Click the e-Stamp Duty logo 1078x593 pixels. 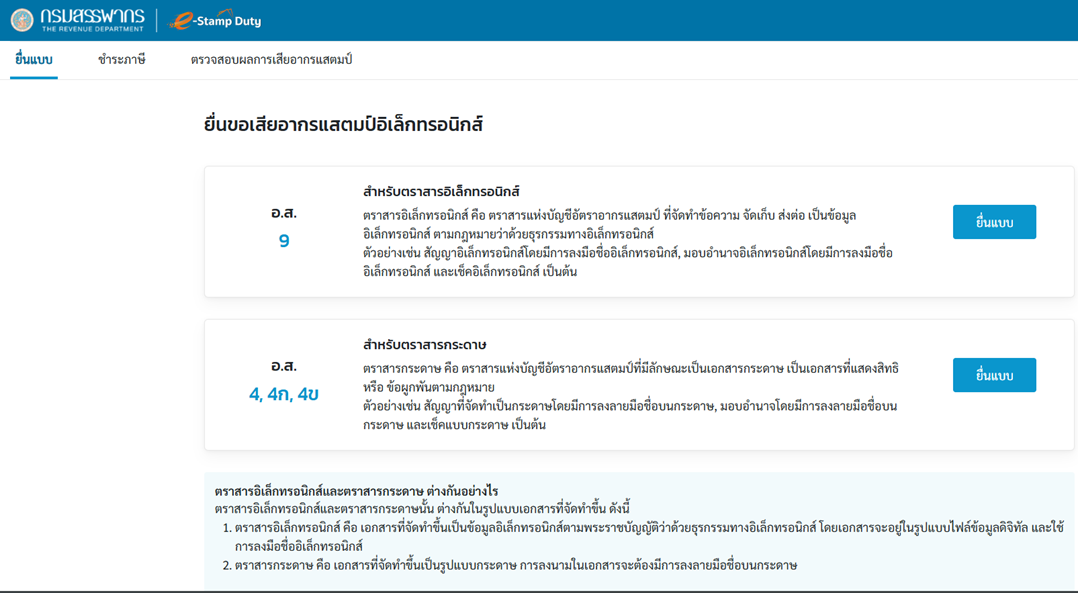(215, 20)
